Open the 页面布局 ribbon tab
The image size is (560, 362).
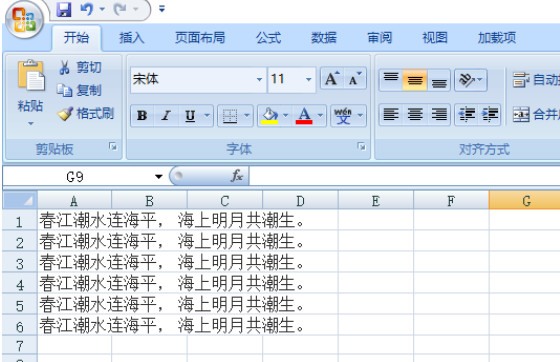click(x=200, y=37)
